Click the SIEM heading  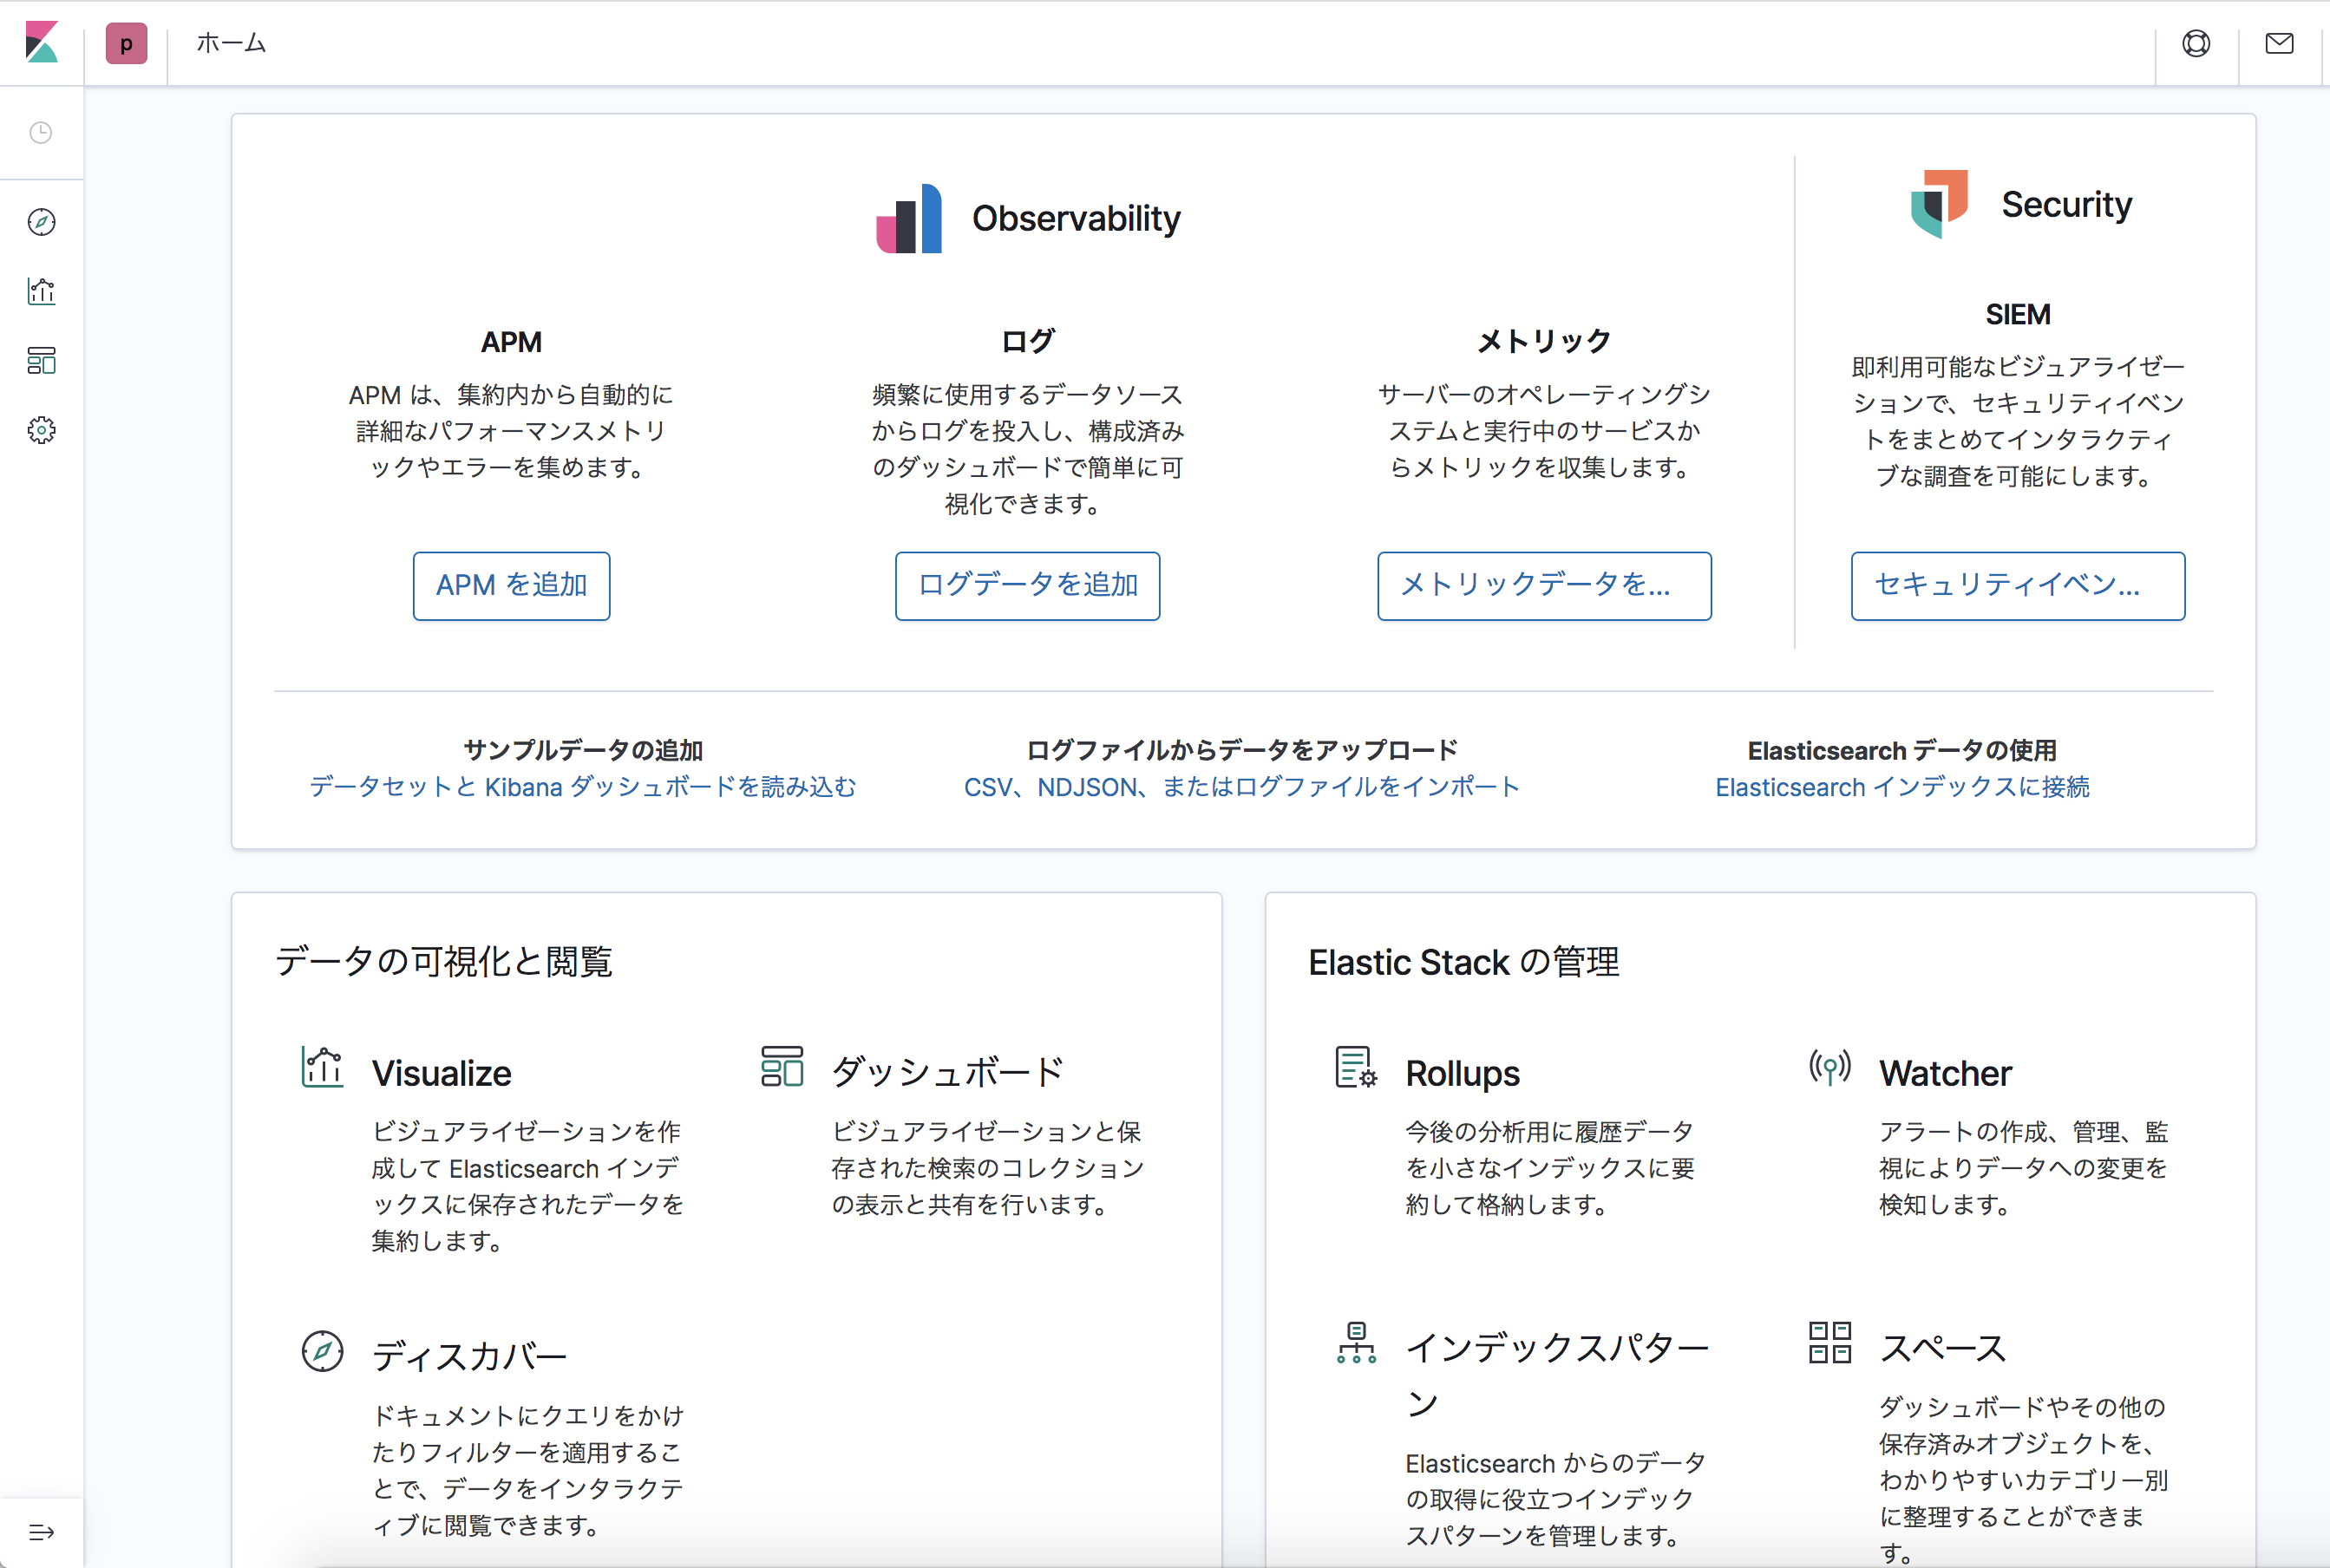(x=2017, y=314)
